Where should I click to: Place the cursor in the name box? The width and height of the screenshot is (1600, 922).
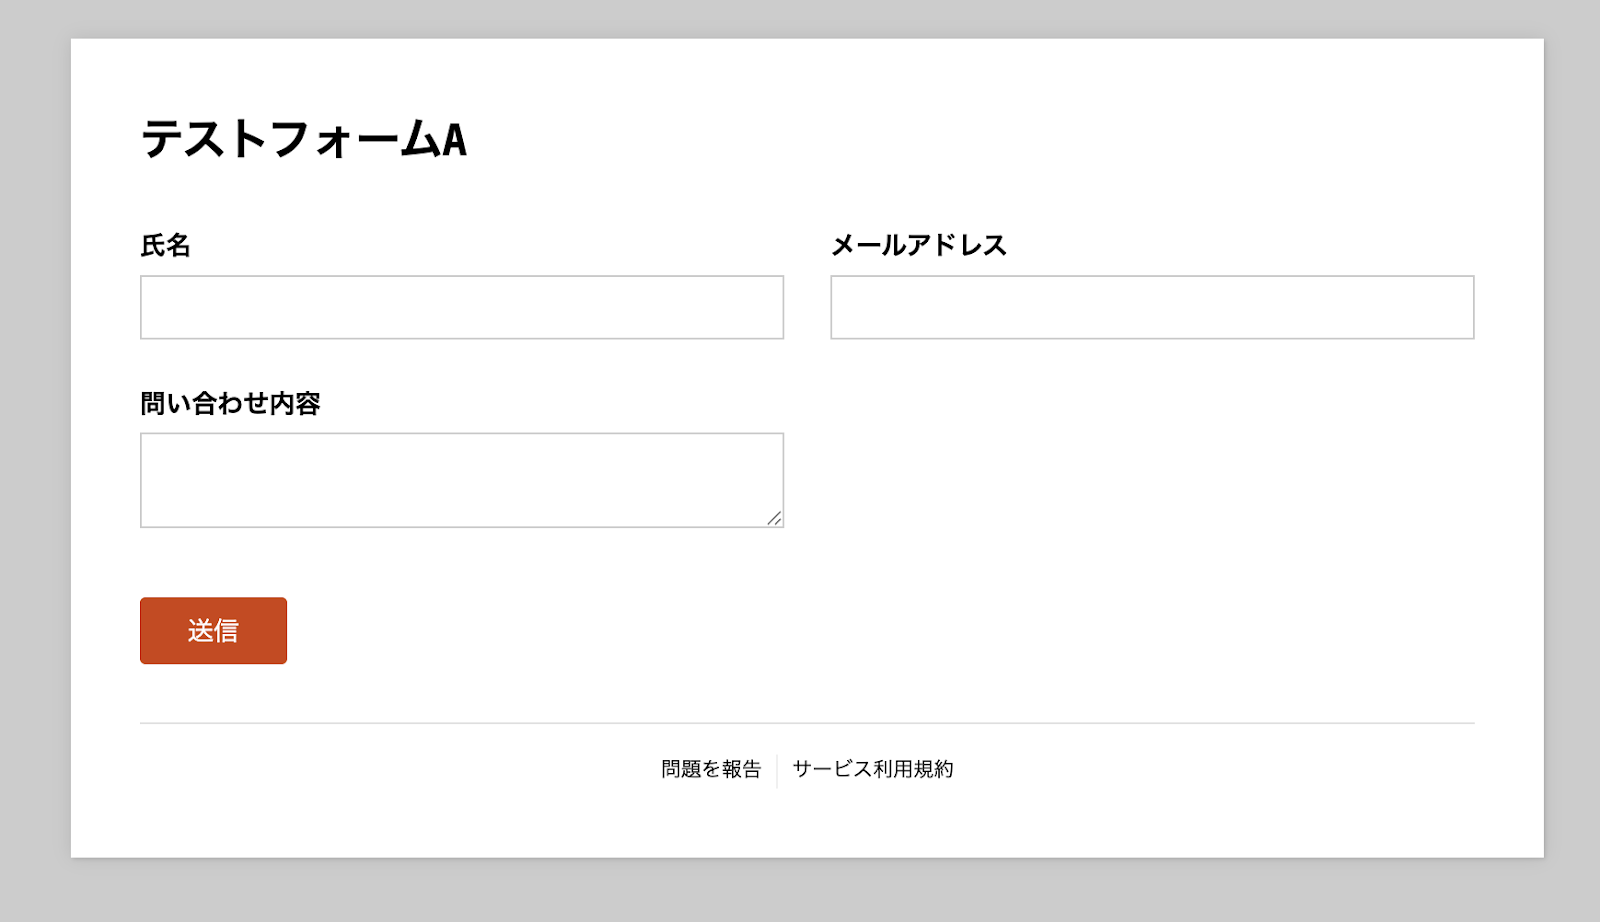[x=462, y=307]
